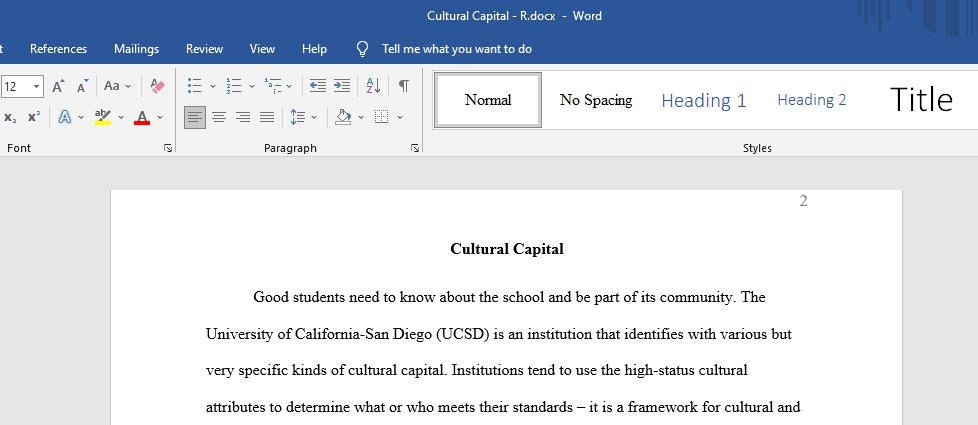Expand numbering library dropdown arrow
This screenshot has height=425, width=978.
pos(251,86)
